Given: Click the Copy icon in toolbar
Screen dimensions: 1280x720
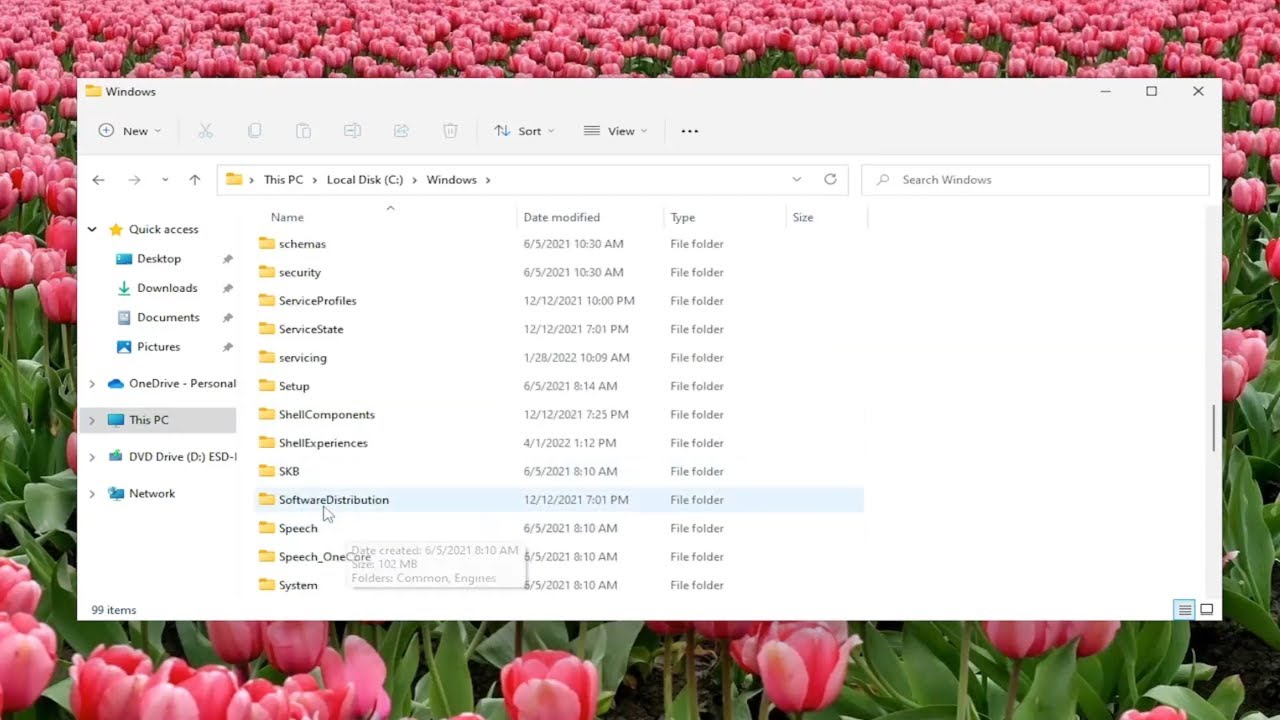Looking at the screenshot, I should pos(255,131).
